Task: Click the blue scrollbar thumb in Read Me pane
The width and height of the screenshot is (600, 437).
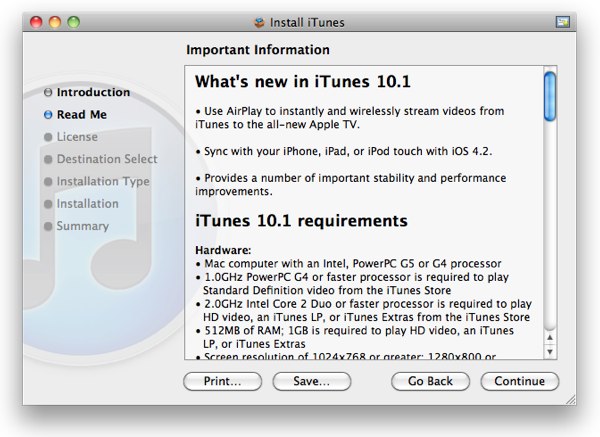Action: [550, 95]
